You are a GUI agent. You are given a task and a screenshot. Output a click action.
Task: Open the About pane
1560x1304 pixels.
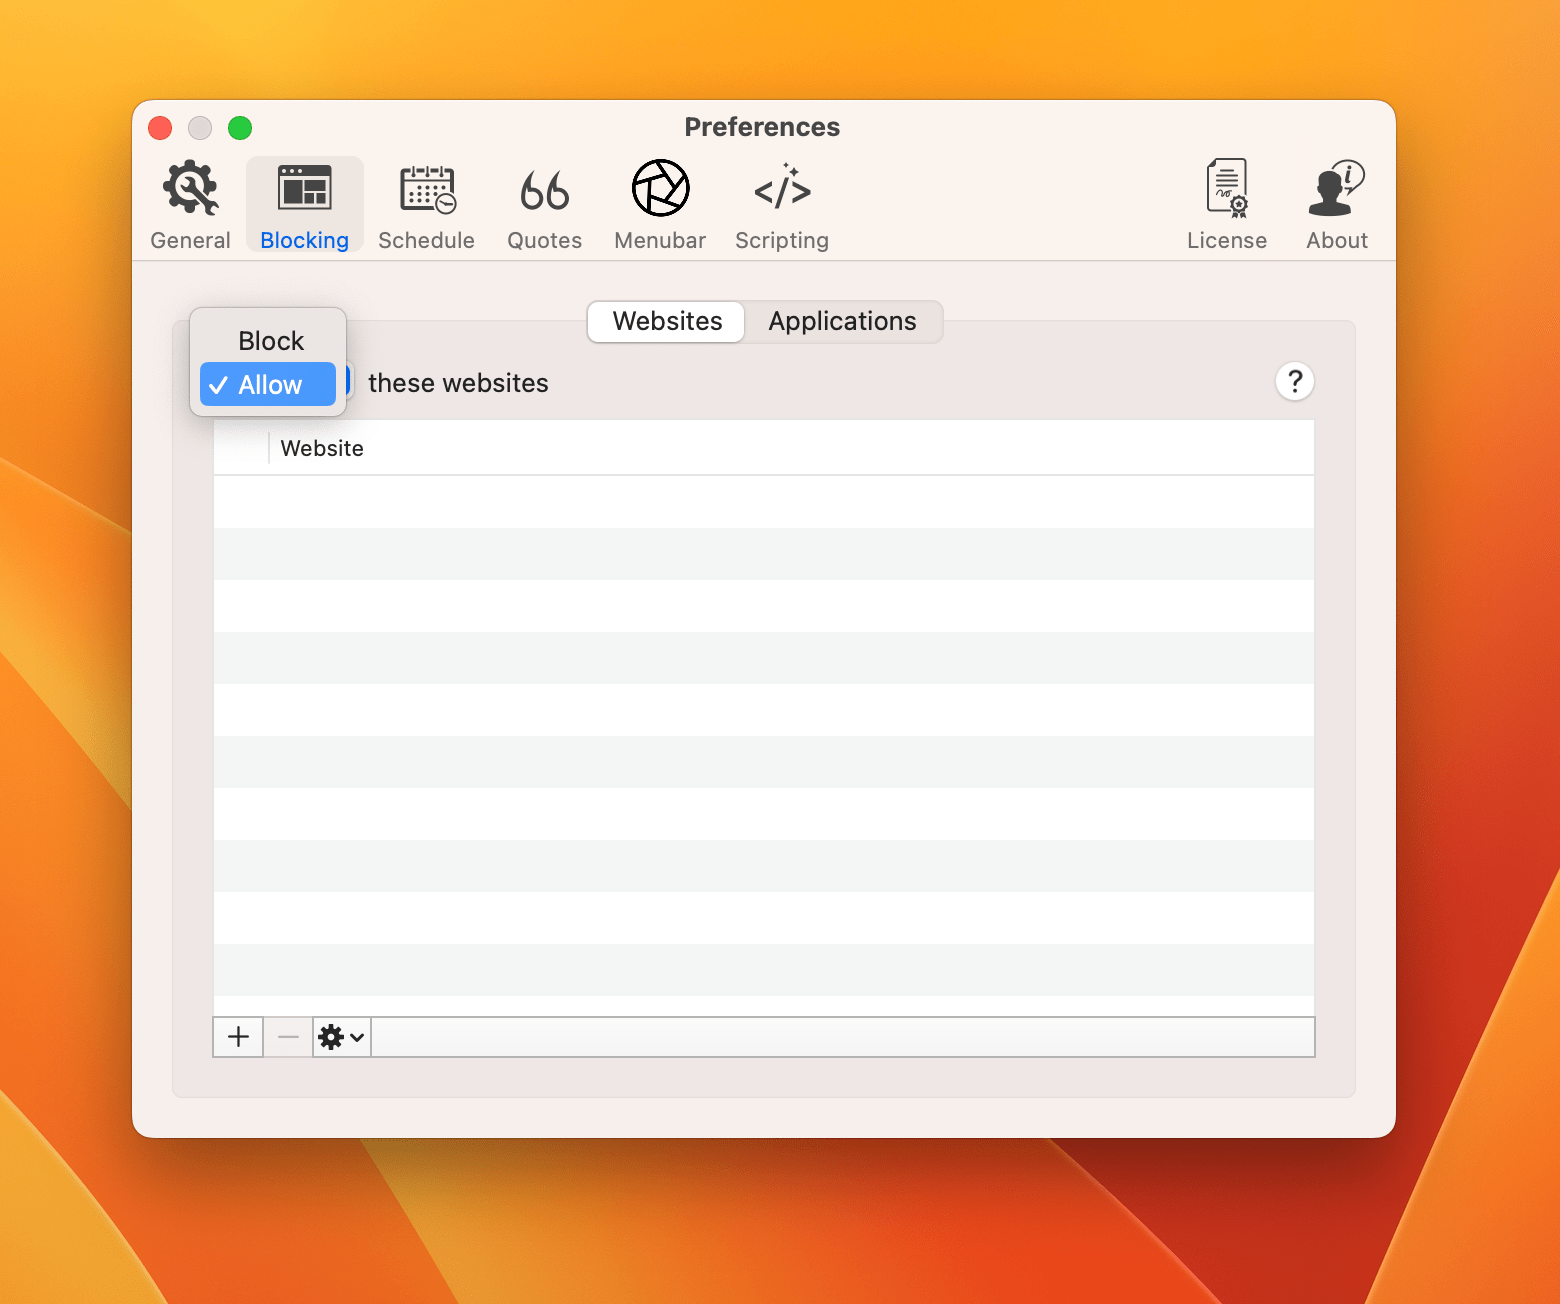[x=1337, y=205]
